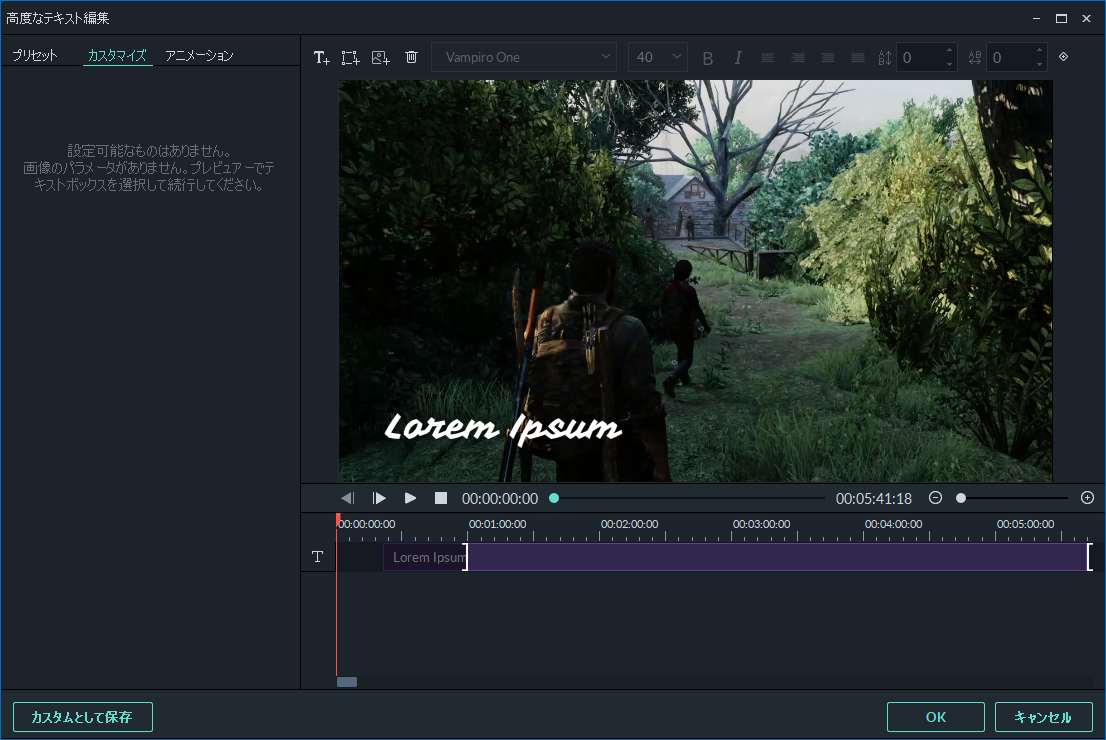The width and height of the screenshot is (1106, 740).
Task: Add a new text box
Action: (x=321, y=58)
